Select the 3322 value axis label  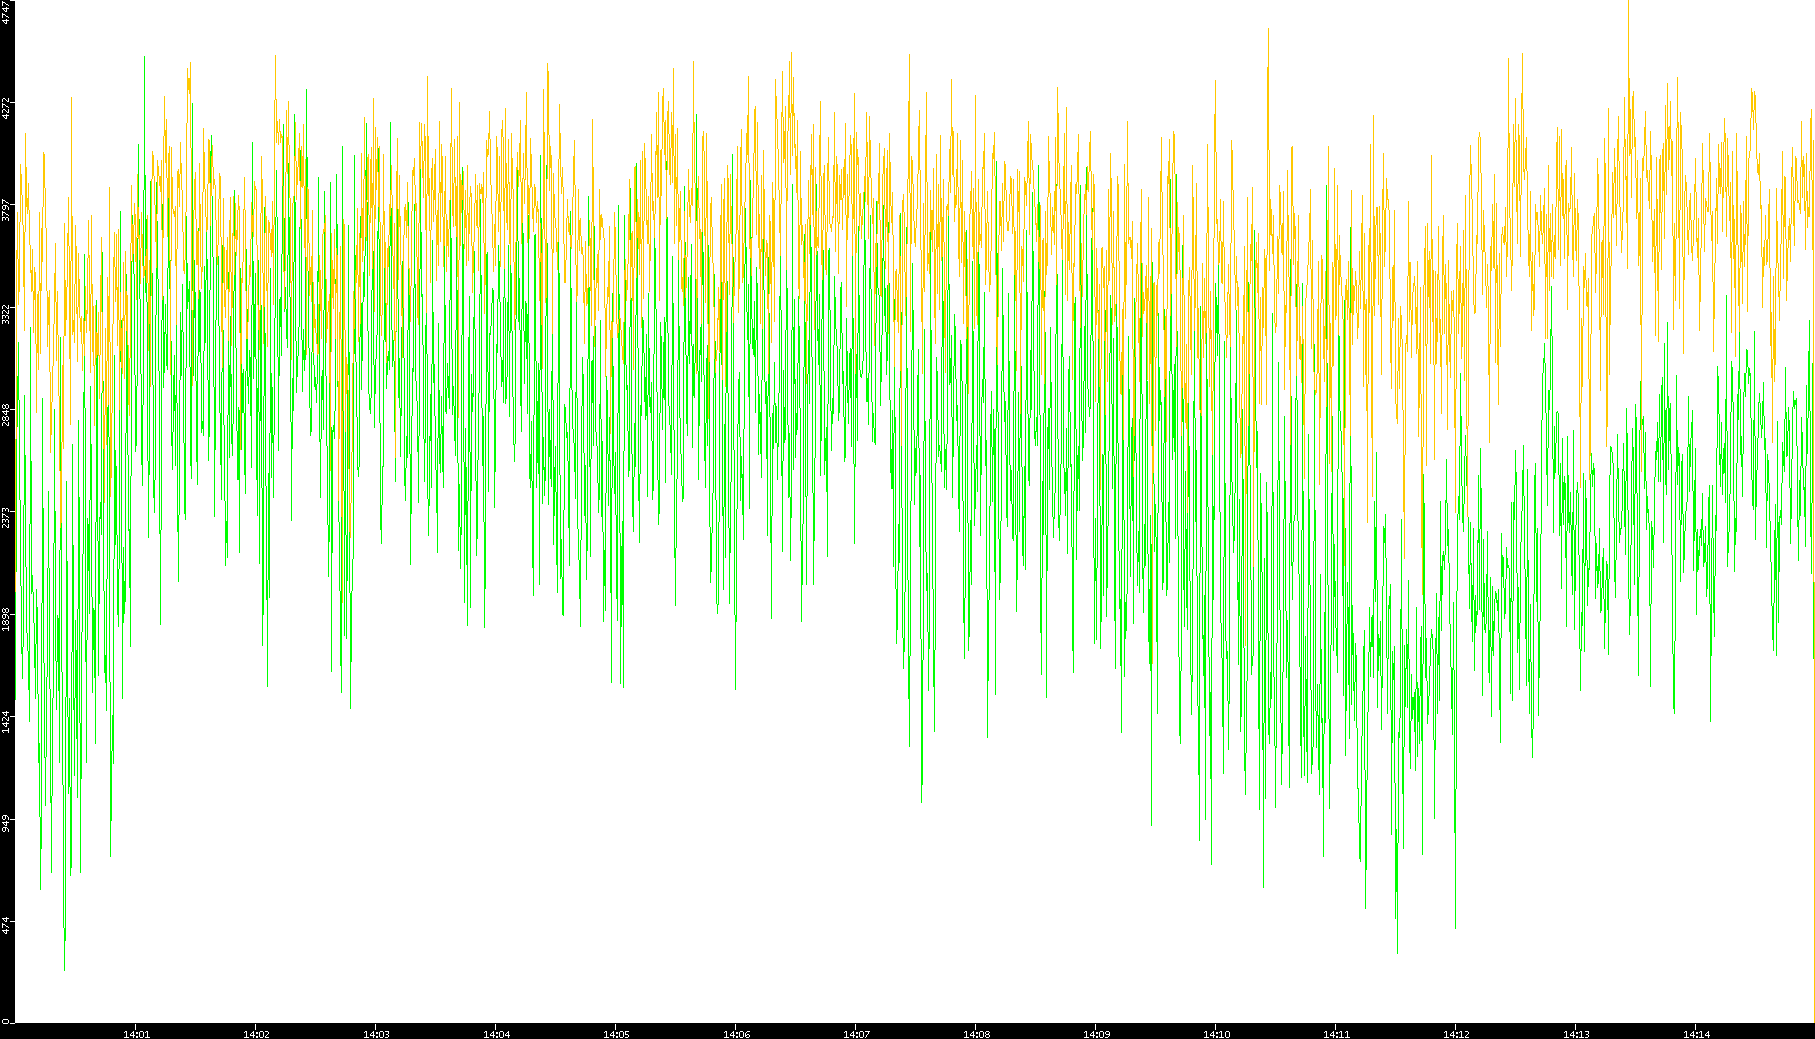pos(6,313)
